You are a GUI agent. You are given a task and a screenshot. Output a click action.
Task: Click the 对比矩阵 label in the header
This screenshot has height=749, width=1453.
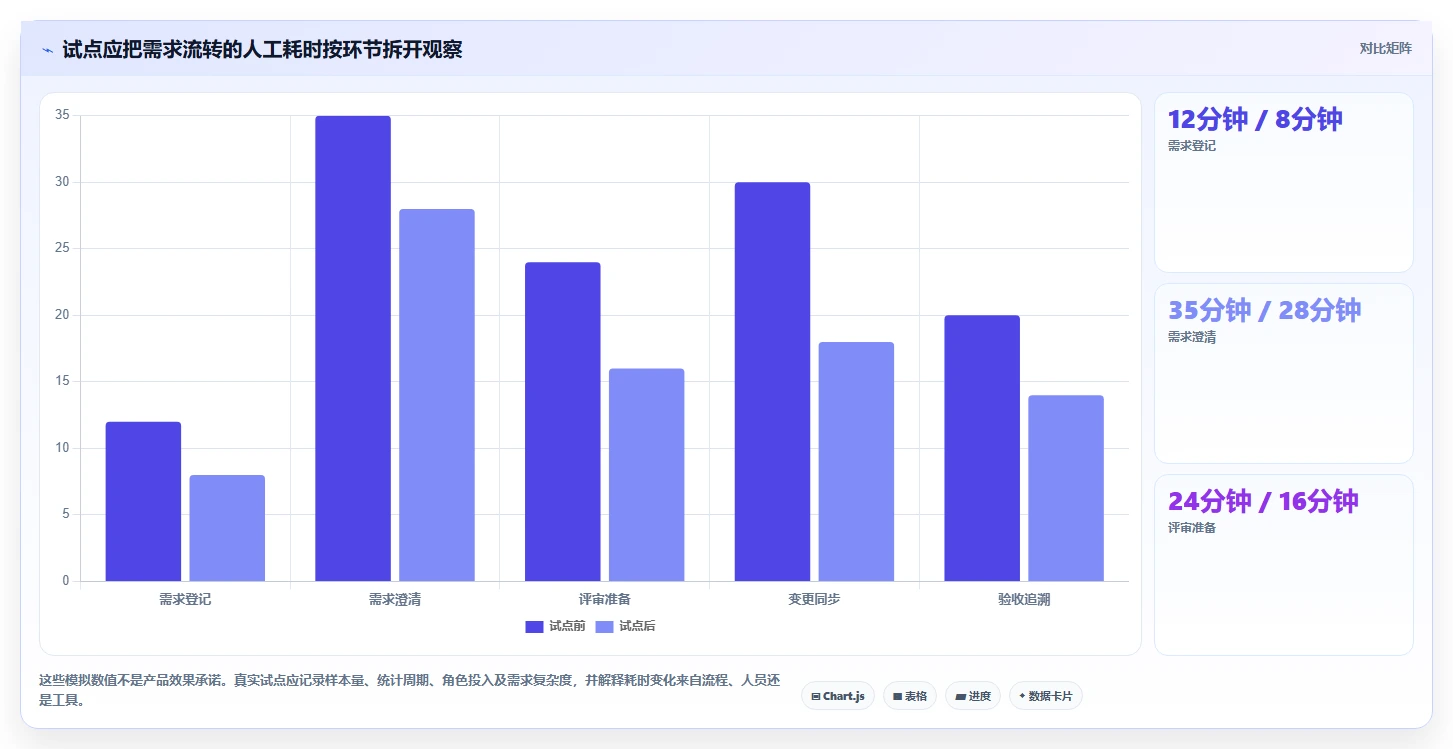(1386, 48)
